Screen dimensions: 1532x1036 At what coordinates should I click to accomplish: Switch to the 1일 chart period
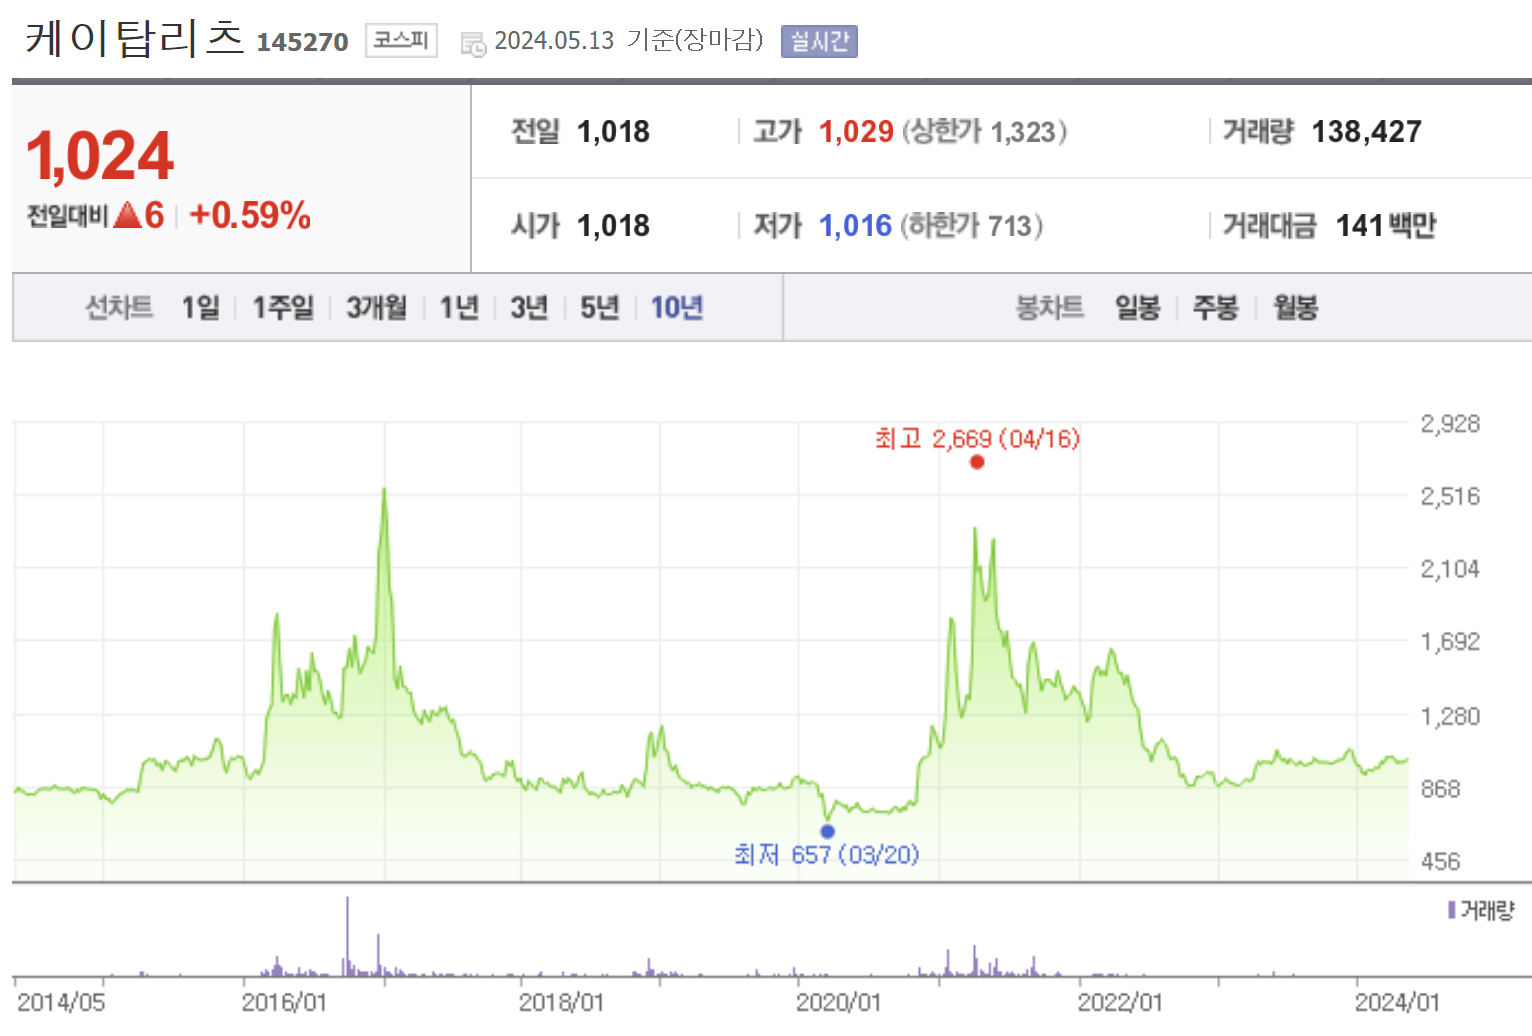200,308
